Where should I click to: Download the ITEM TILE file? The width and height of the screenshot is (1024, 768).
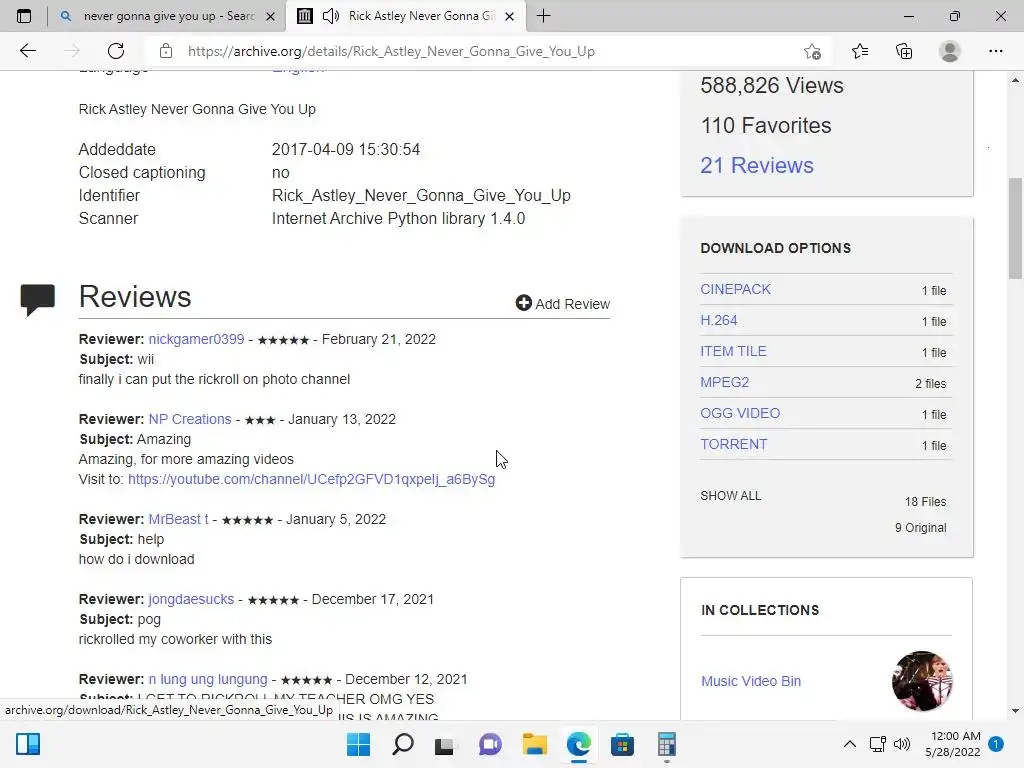[x=733, y=351]
